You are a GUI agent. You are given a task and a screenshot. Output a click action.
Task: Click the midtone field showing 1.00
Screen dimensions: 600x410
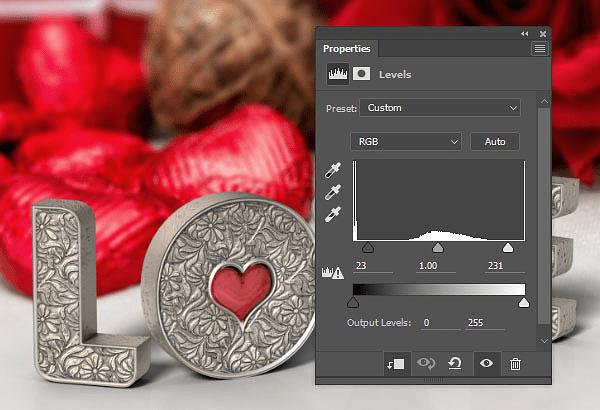pyautogui.click(x=435, y=266)
